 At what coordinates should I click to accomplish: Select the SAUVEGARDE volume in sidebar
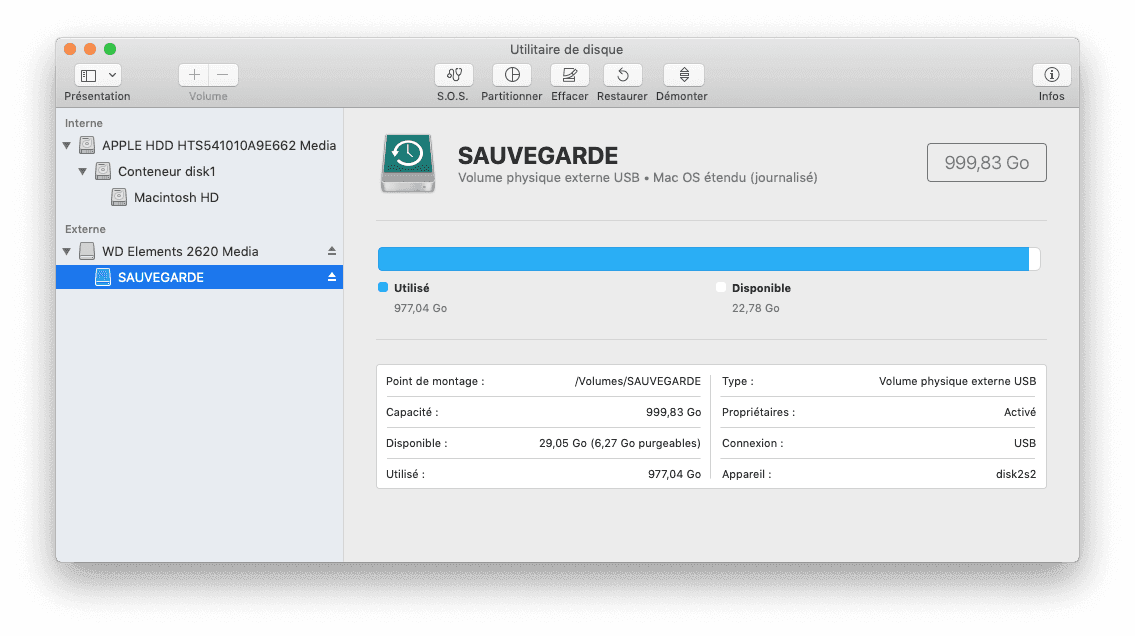(160, 277)
